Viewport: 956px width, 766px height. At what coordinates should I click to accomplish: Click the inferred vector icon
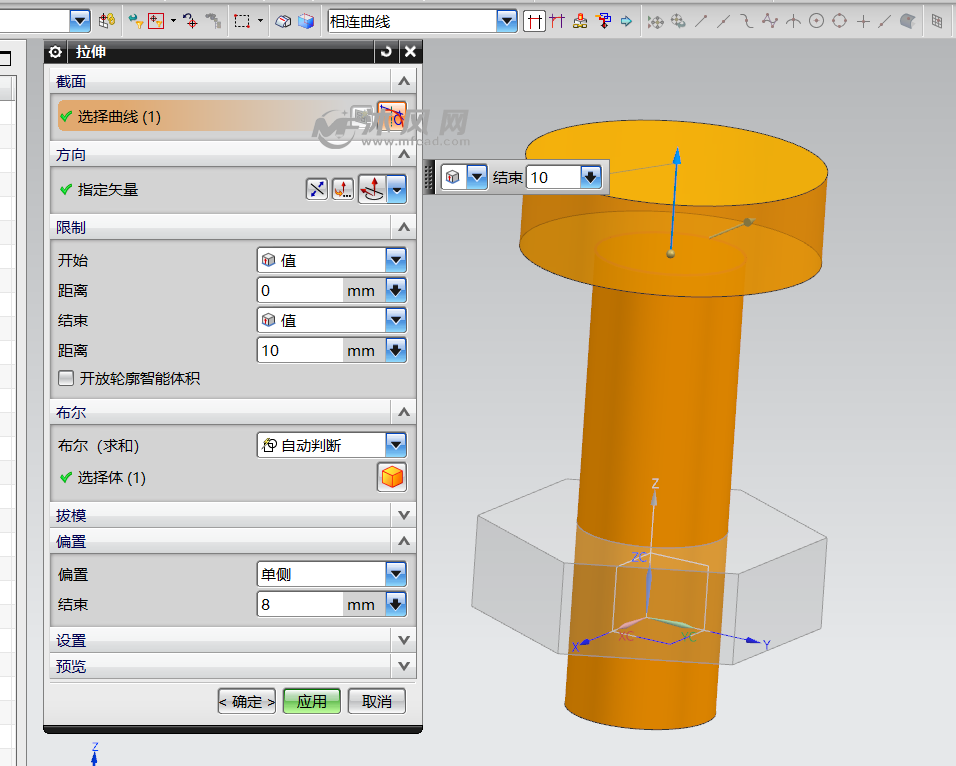(x=373, y=190)
